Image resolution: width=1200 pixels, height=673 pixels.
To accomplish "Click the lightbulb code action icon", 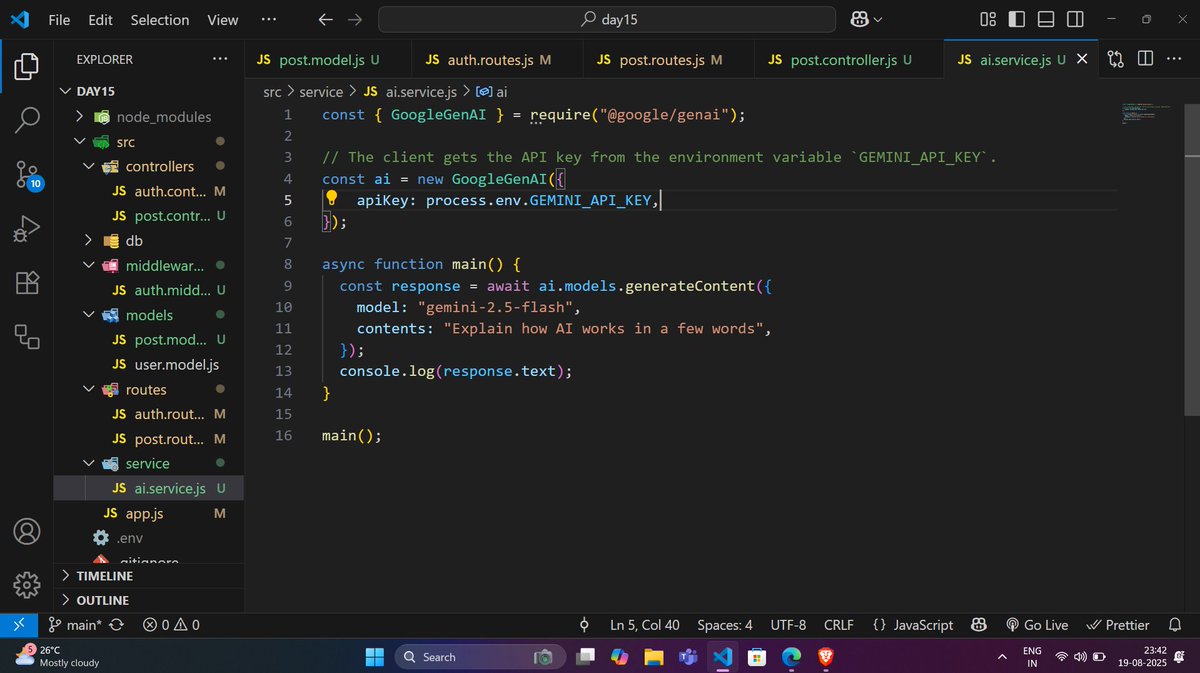I will (x=333, y=200).
